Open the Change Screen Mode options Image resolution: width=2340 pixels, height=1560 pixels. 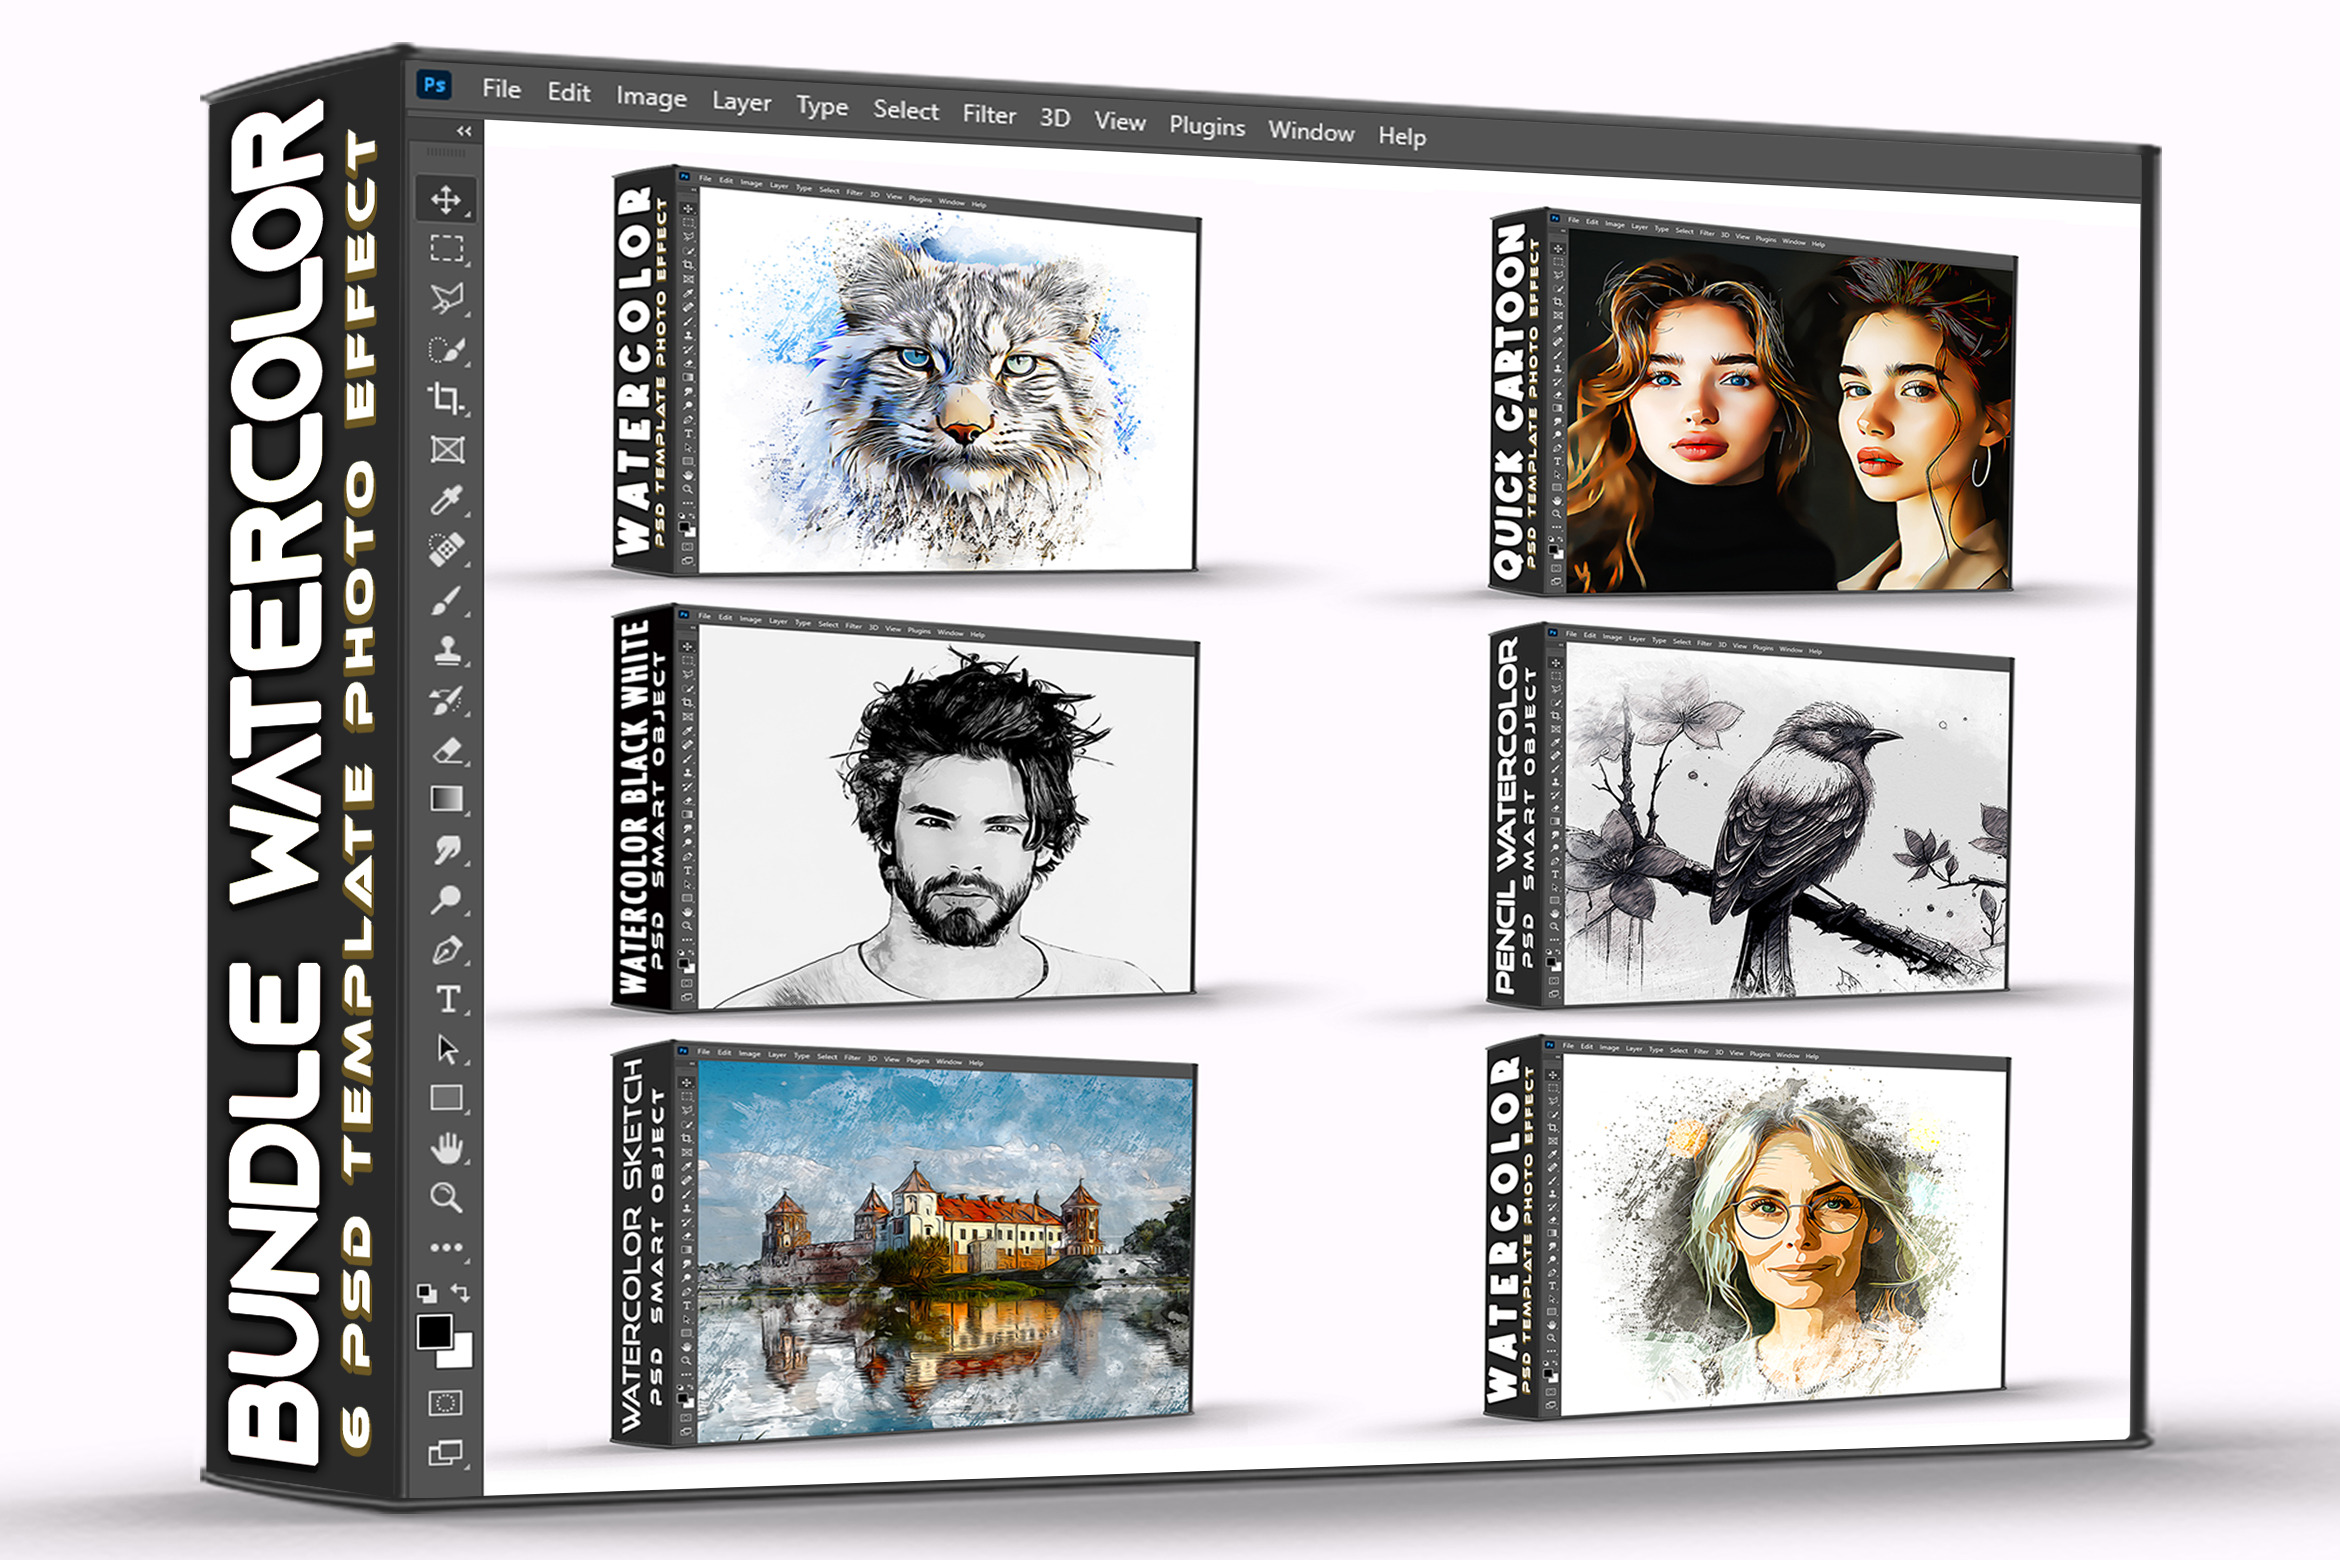[445, 1453]
